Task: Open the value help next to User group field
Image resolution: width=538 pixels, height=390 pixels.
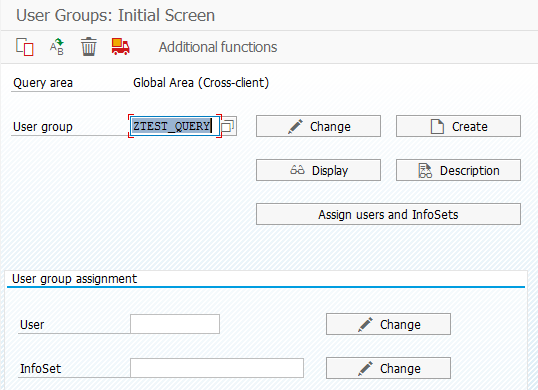Action: click(x=228, y=126)
